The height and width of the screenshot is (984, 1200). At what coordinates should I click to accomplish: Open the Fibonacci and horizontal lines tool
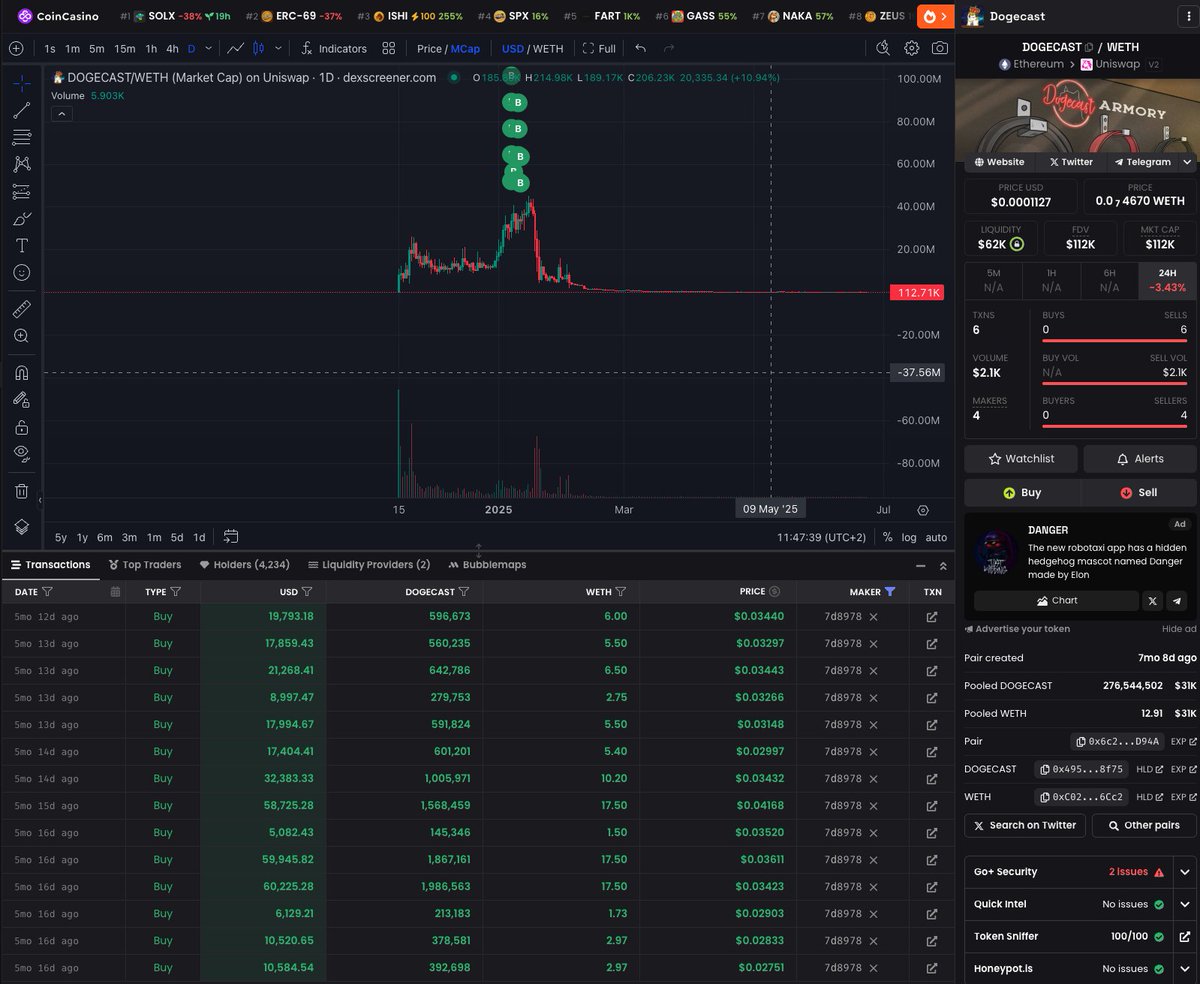pos(21,137)
